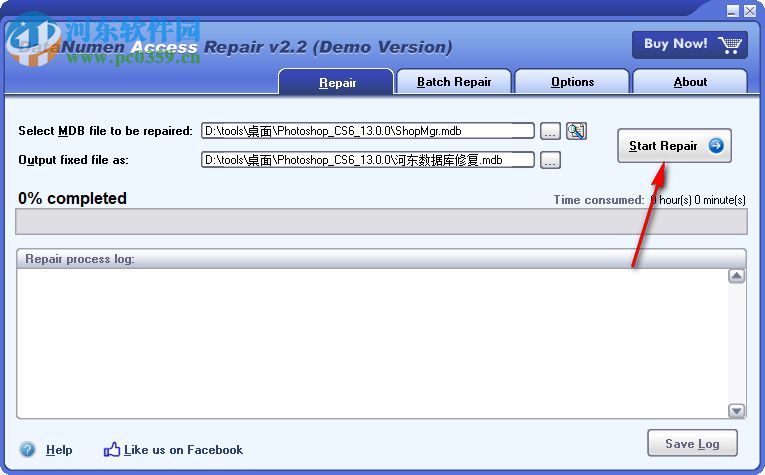The image size is (765, 475).
Task: Search for MDB files using the magnifier icon
Action: [x=576, y=131]
